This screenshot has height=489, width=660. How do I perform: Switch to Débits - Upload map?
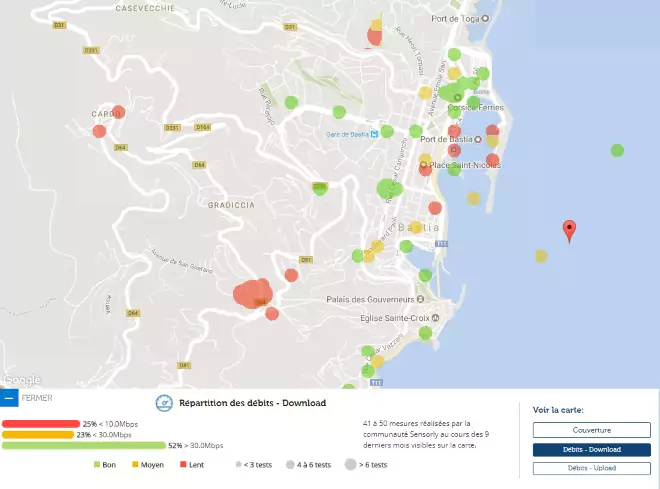point(591,467)
